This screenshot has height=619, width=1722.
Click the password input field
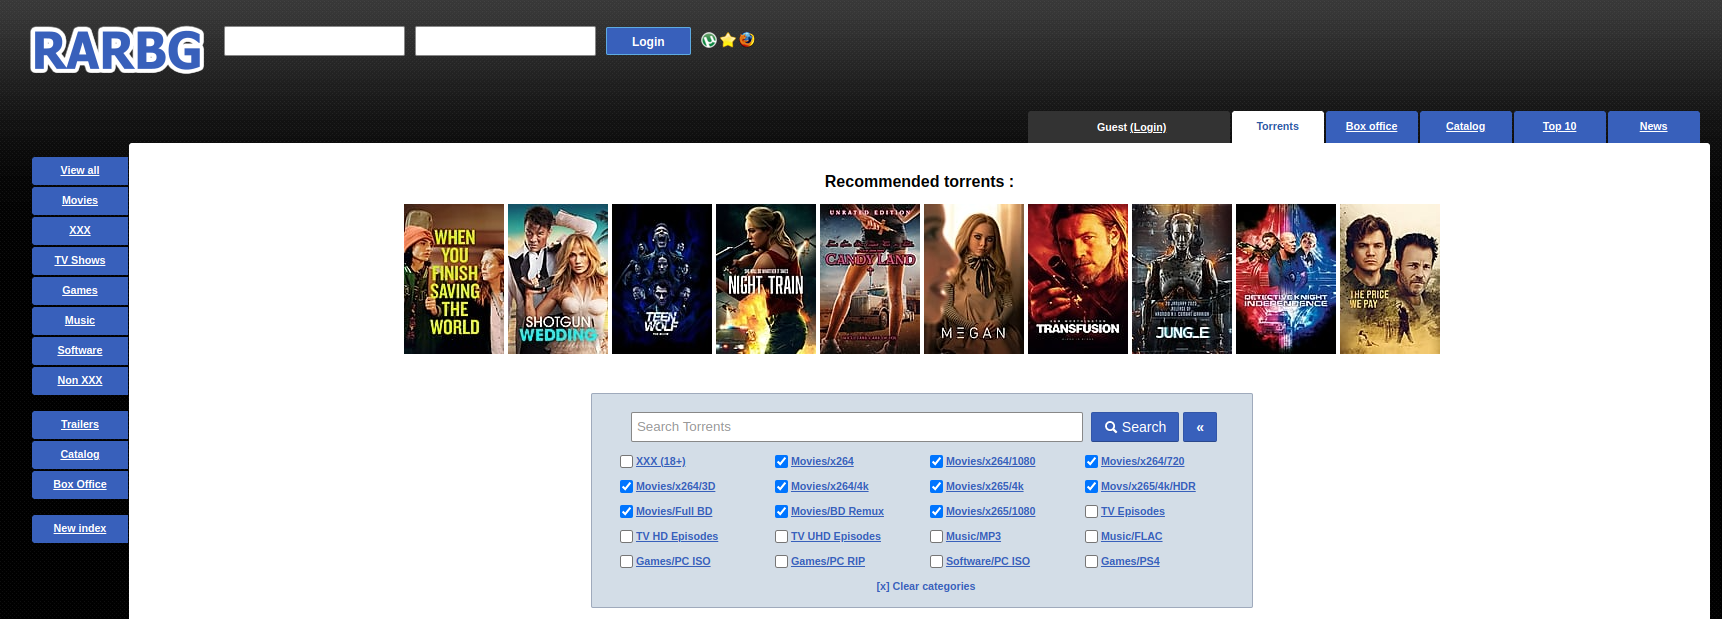[505, 41]
